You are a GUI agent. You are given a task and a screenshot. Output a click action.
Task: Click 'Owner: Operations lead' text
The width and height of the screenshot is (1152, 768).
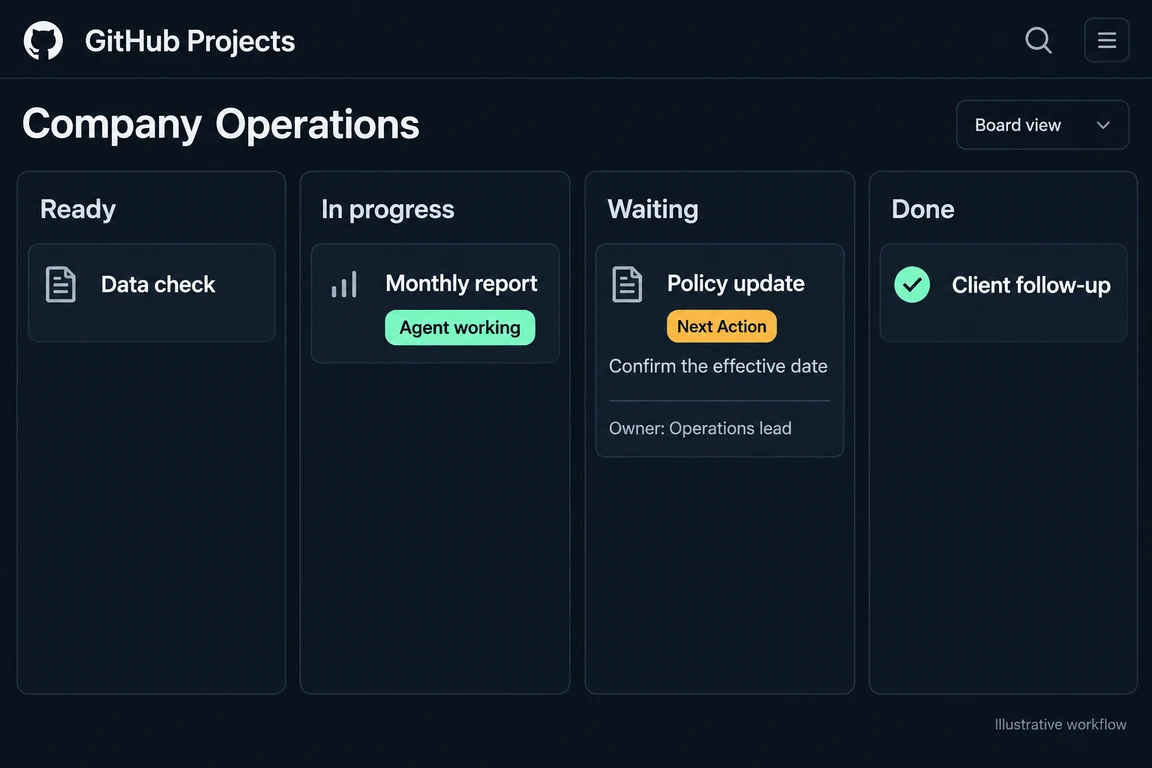pyautogui.click(x=700, y=428)
